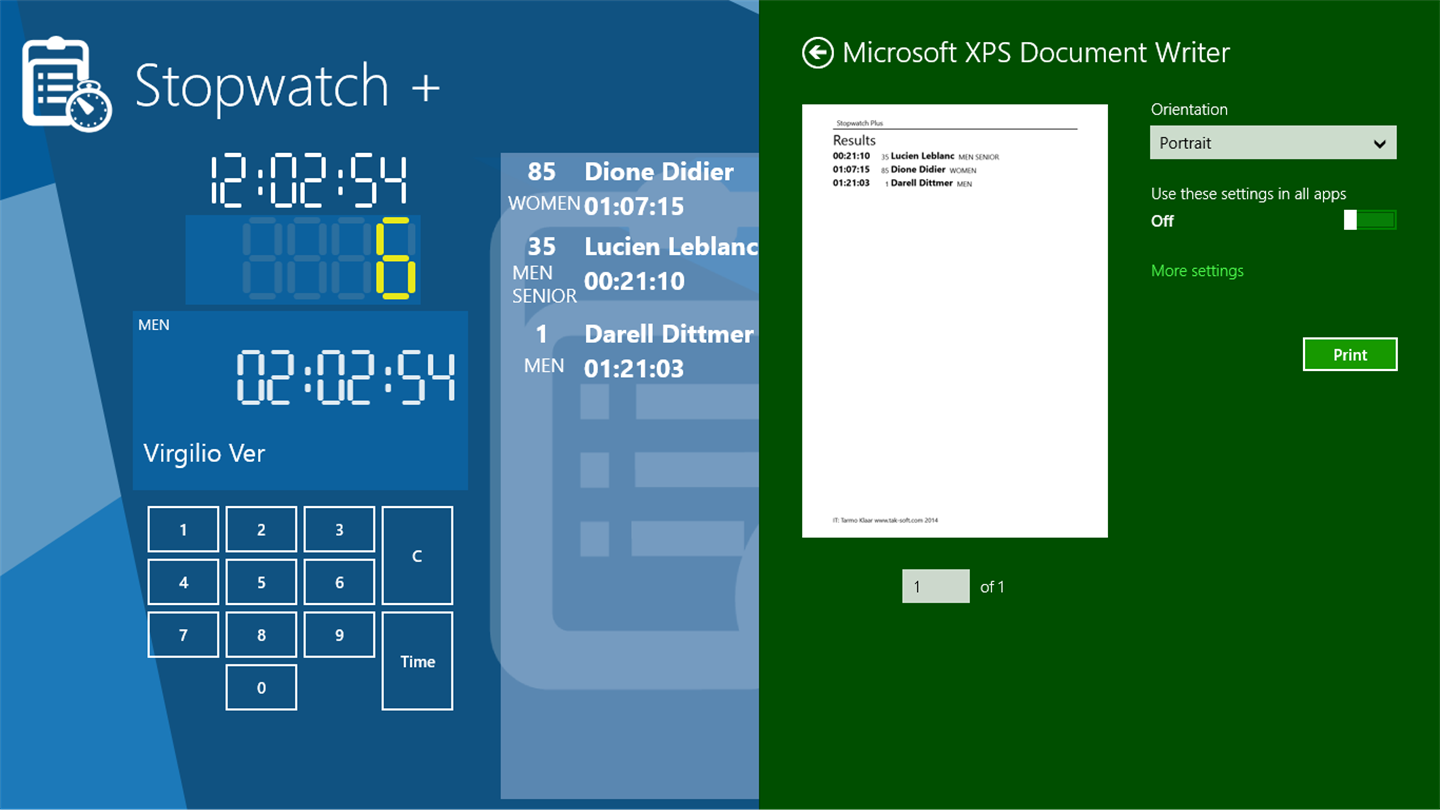Click the MEN SENIOR category label

[544, 284]
